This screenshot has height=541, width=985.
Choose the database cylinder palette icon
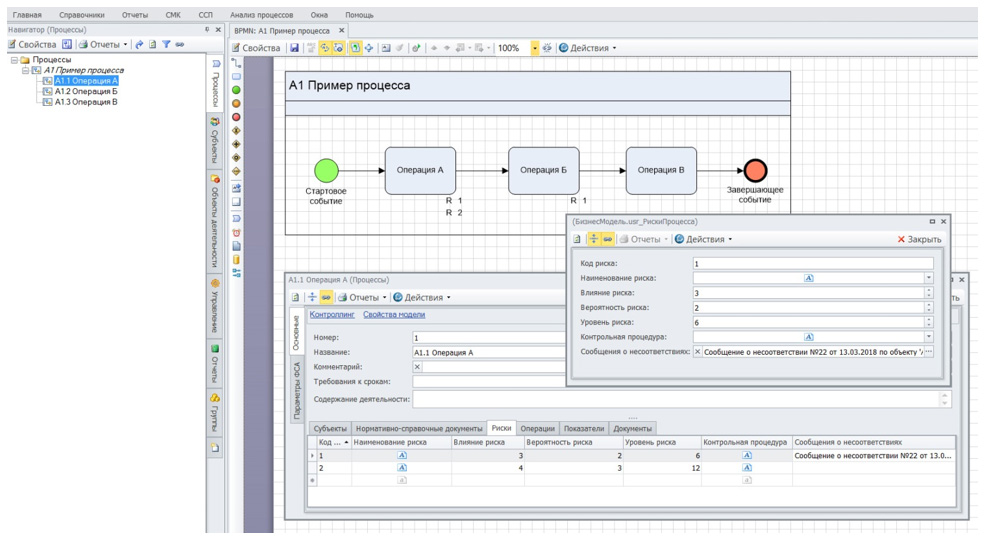[237, 259]
